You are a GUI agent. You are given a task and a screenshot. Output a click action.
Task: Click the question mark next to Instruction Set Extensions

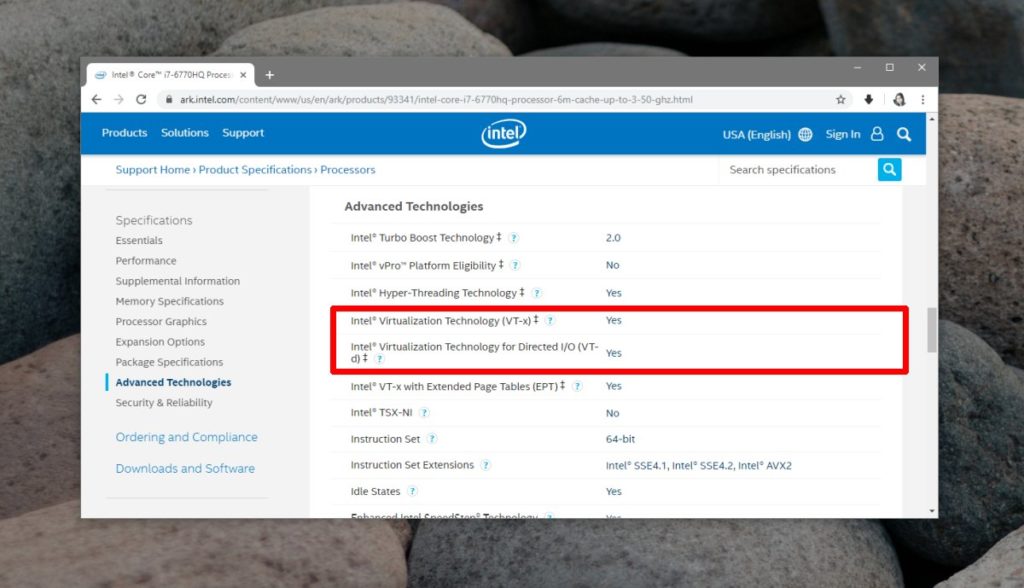[x=487, y=465]
